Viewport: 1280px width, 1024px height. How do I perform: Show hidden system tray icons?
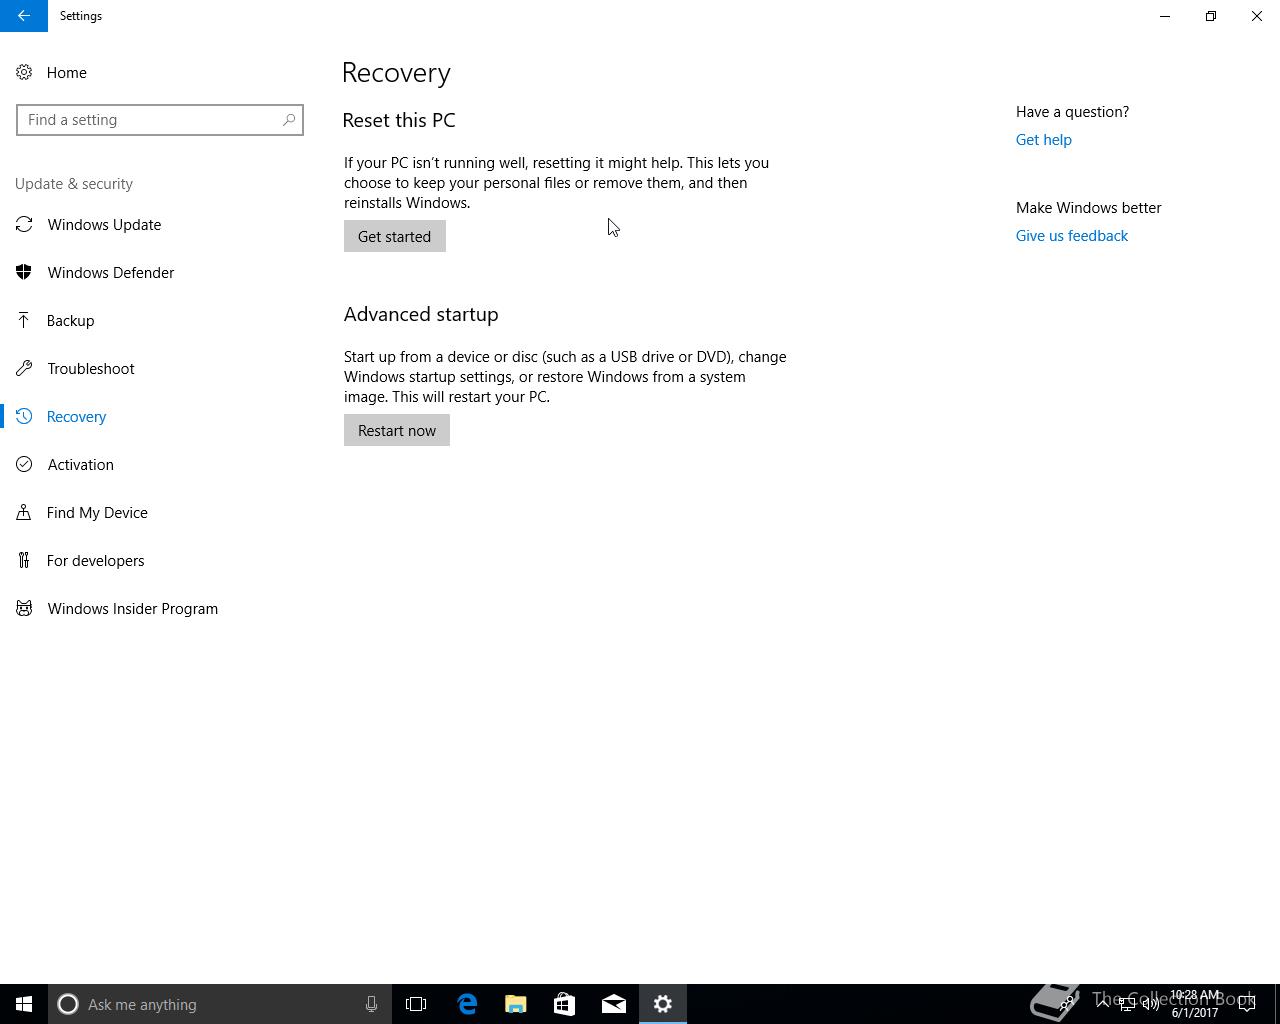point(1104,1004)
